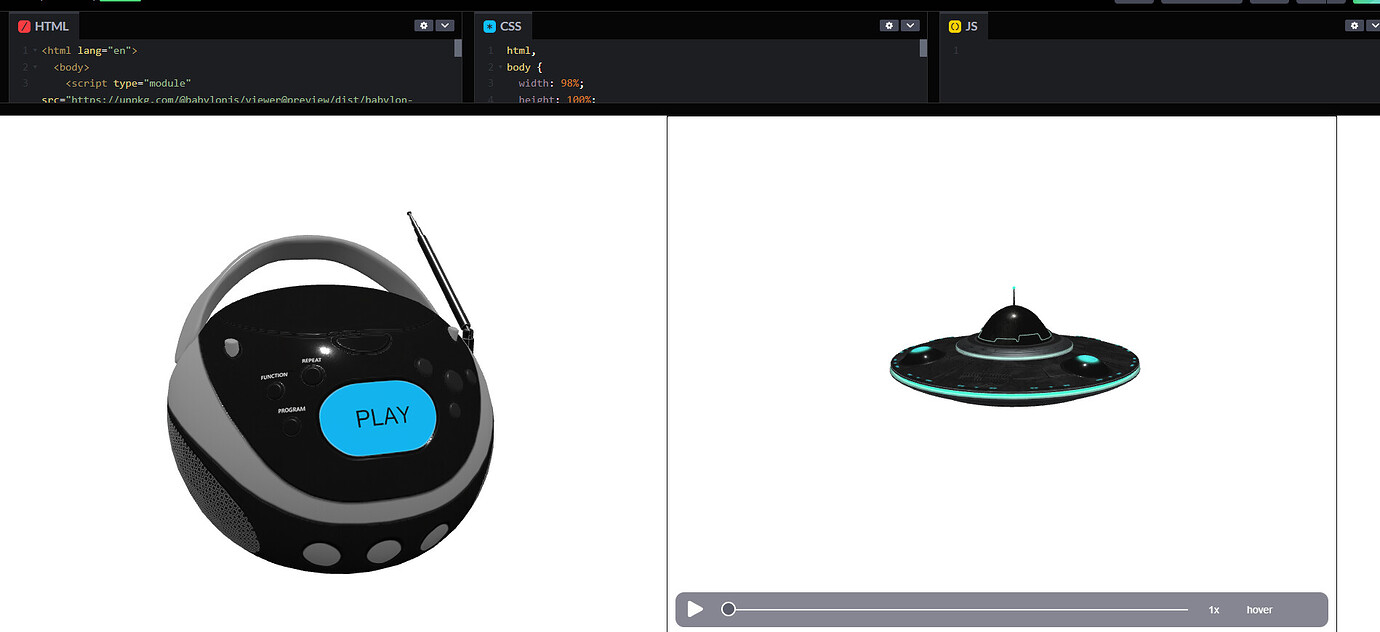The height and width of the screenshot is (632, 1380).
Task: Open the HTML panel settings gear
Action: pos(423,25)
